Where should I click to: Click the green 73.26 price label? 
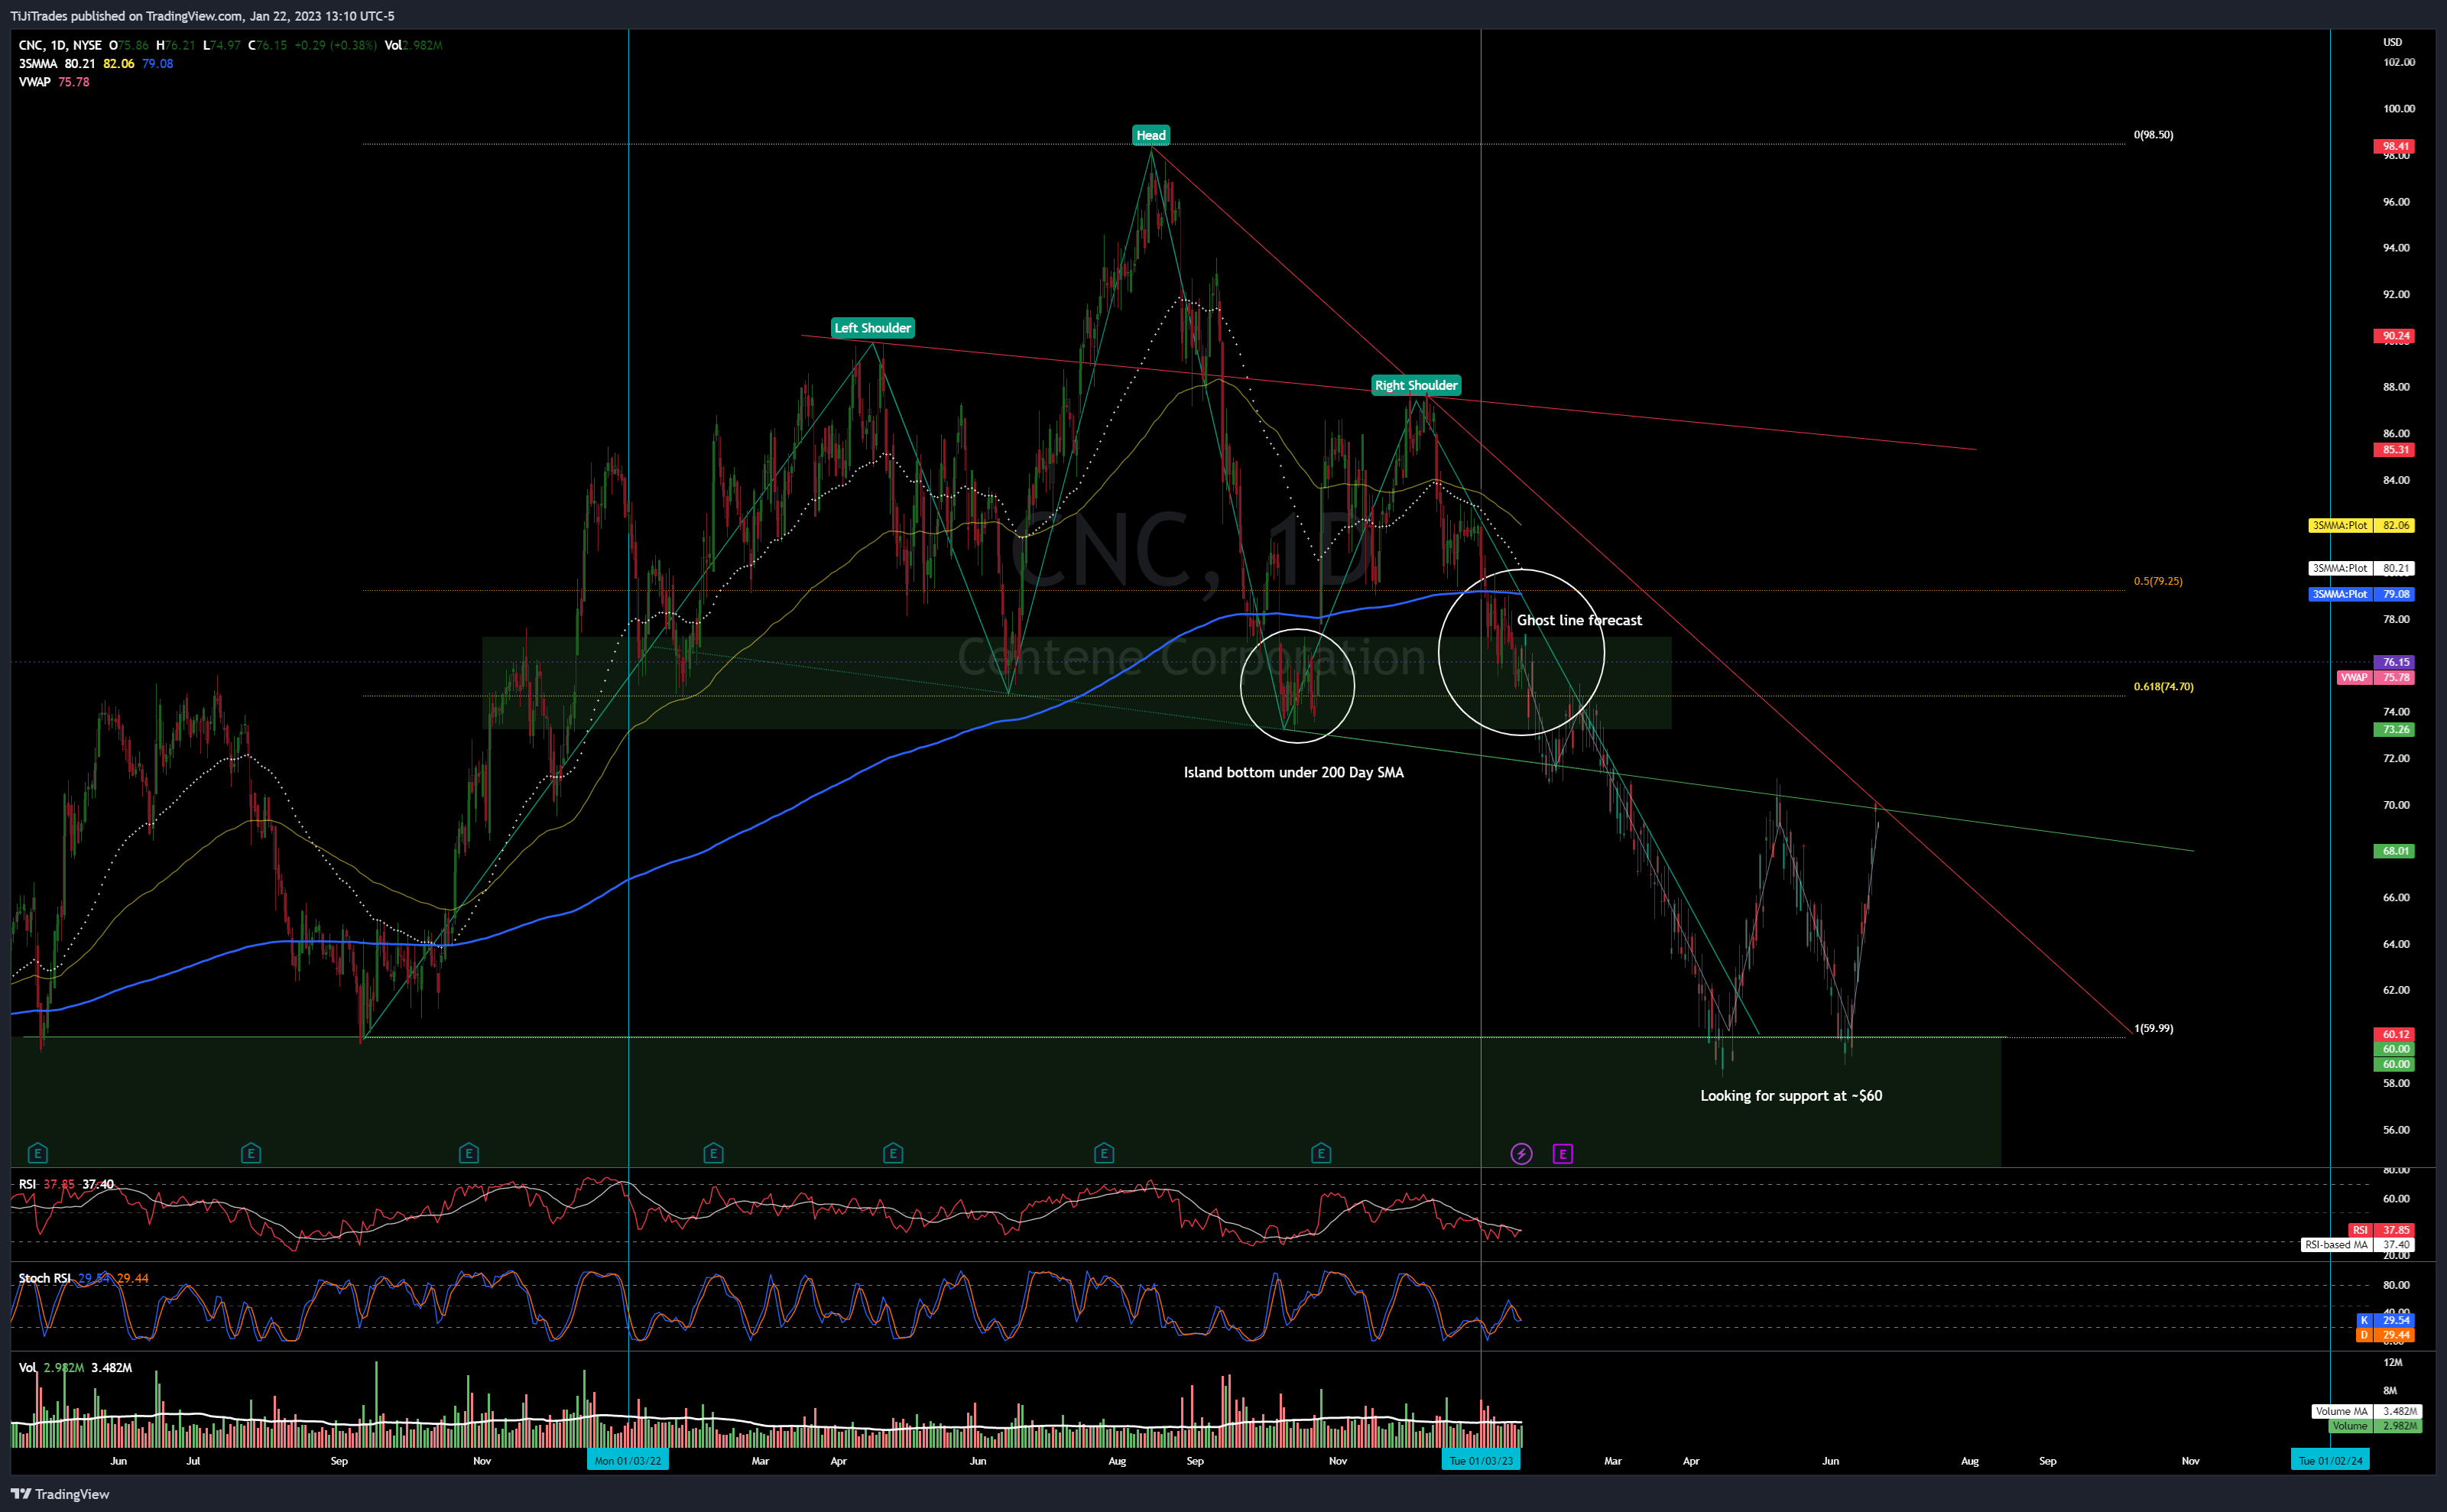2394,730
